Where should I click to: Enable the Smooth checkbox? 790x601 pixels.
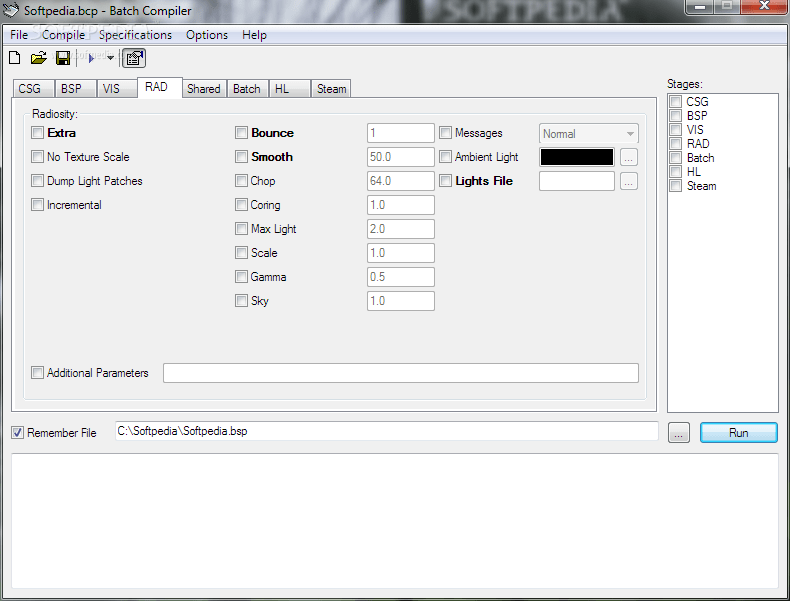tap(241, 157)
